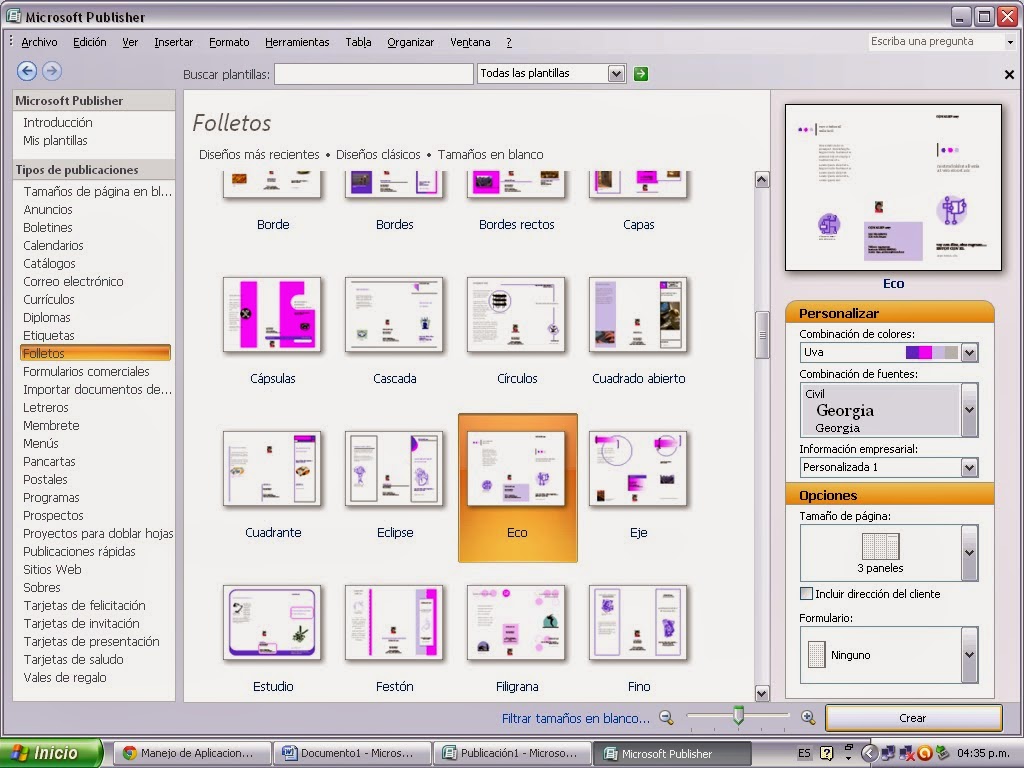Close the template pane with the X icon
1024x768 pixels.
[x=1009, y=74]
